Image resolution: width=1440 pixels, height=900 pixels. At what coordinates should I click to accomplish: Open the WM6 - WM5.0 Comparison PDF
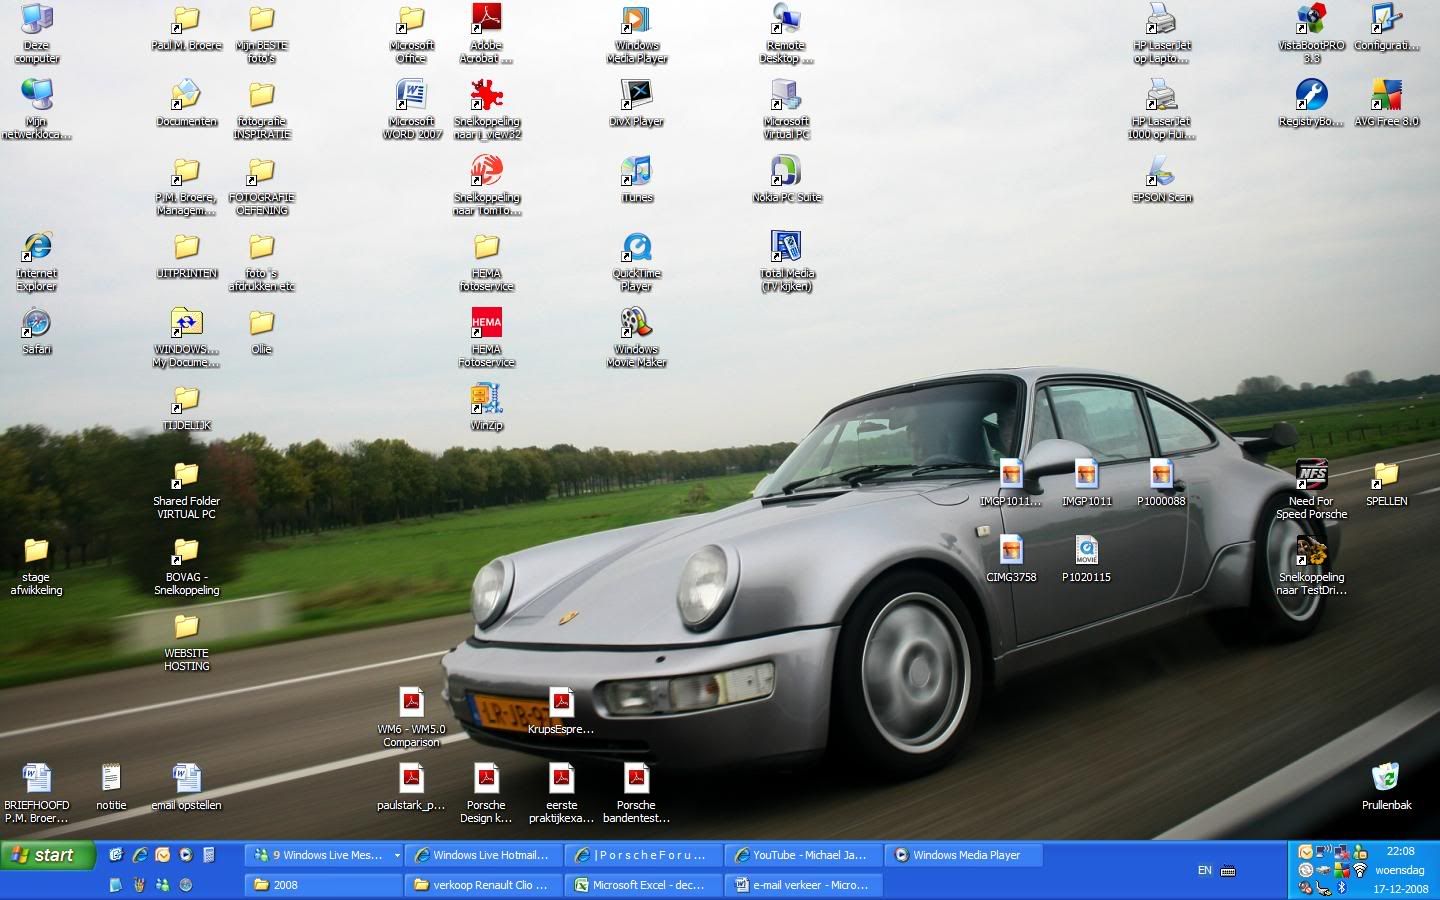pos(411,717)
